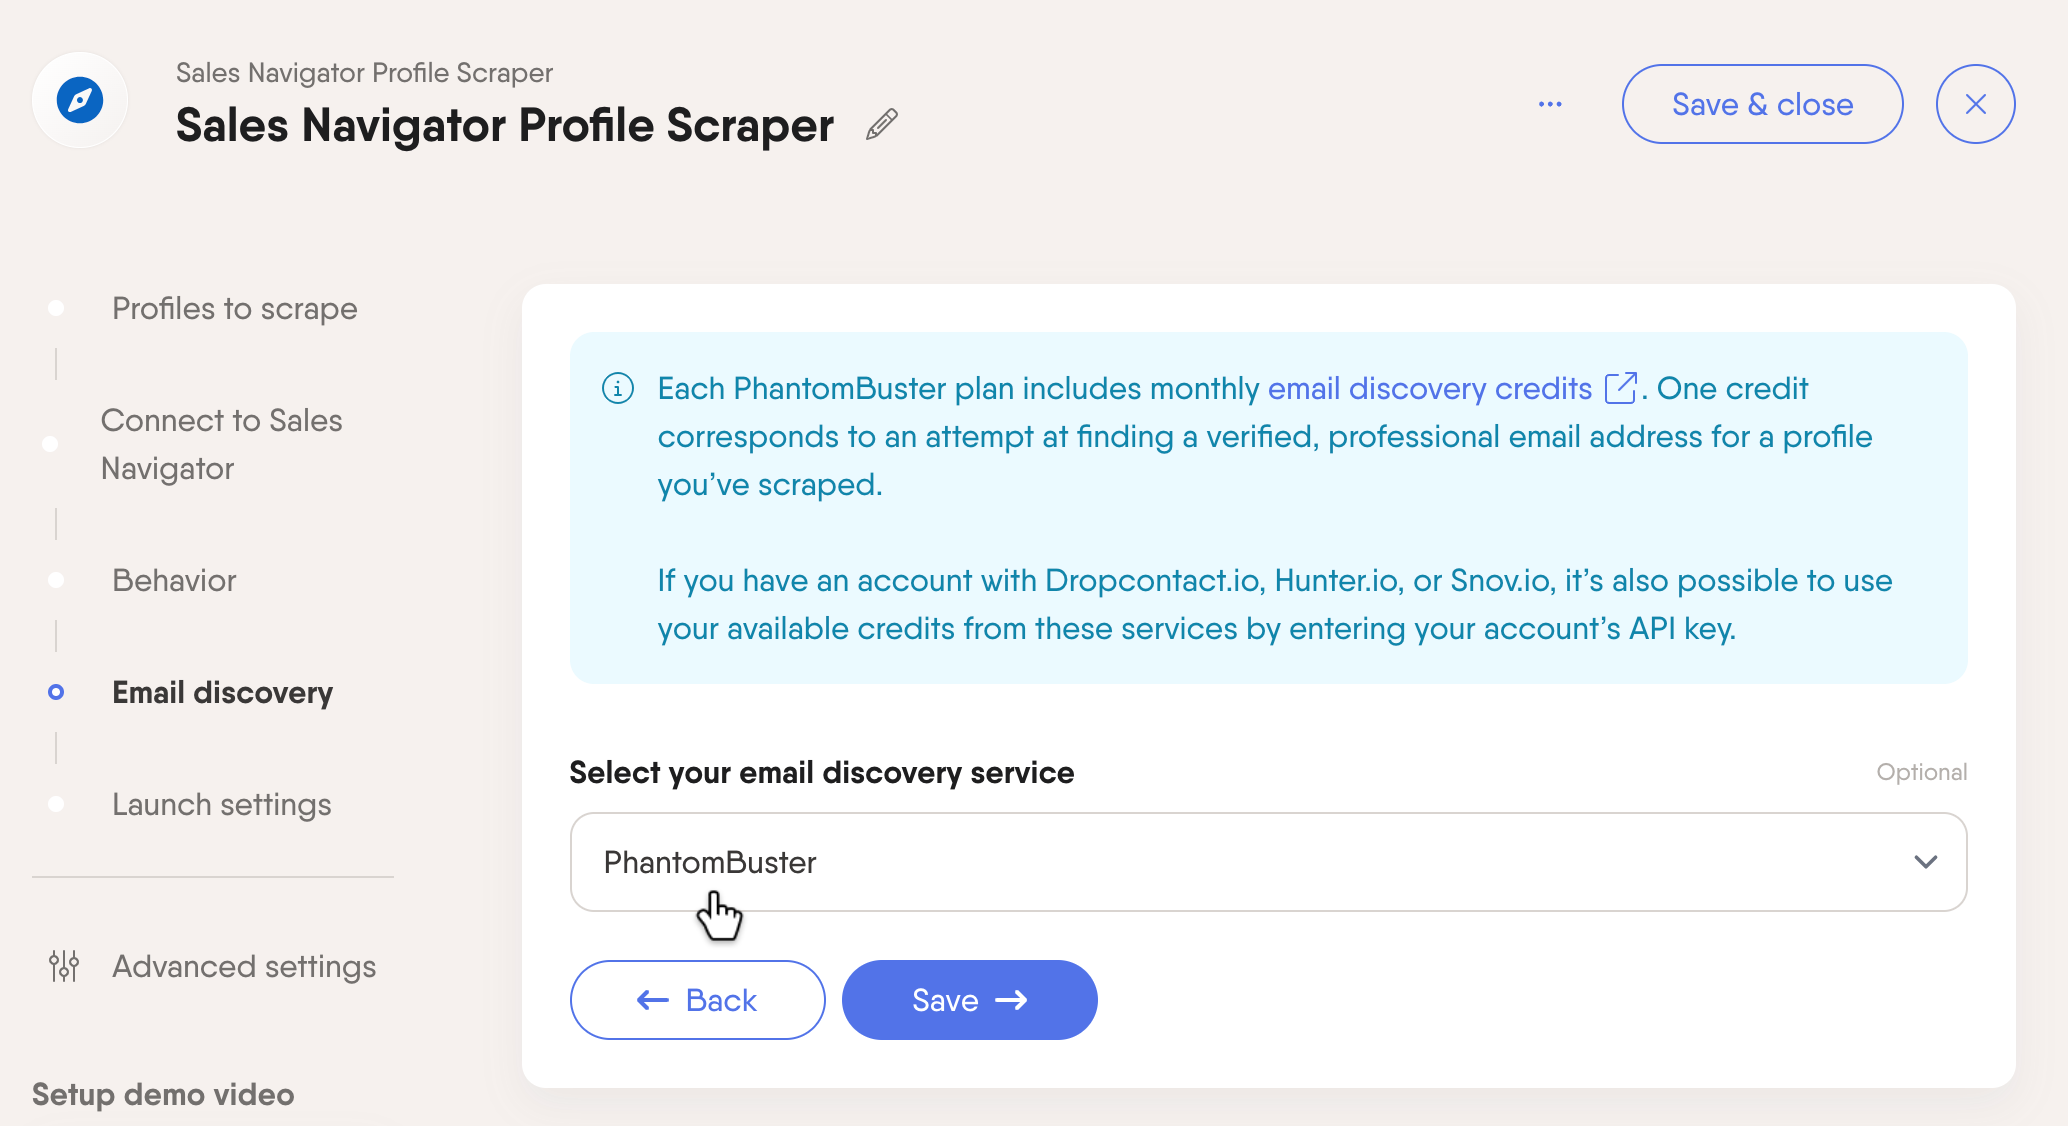Screen dimensions: 2068x1126
Task: Select the Behavior step
Action: tap(174, 581)
